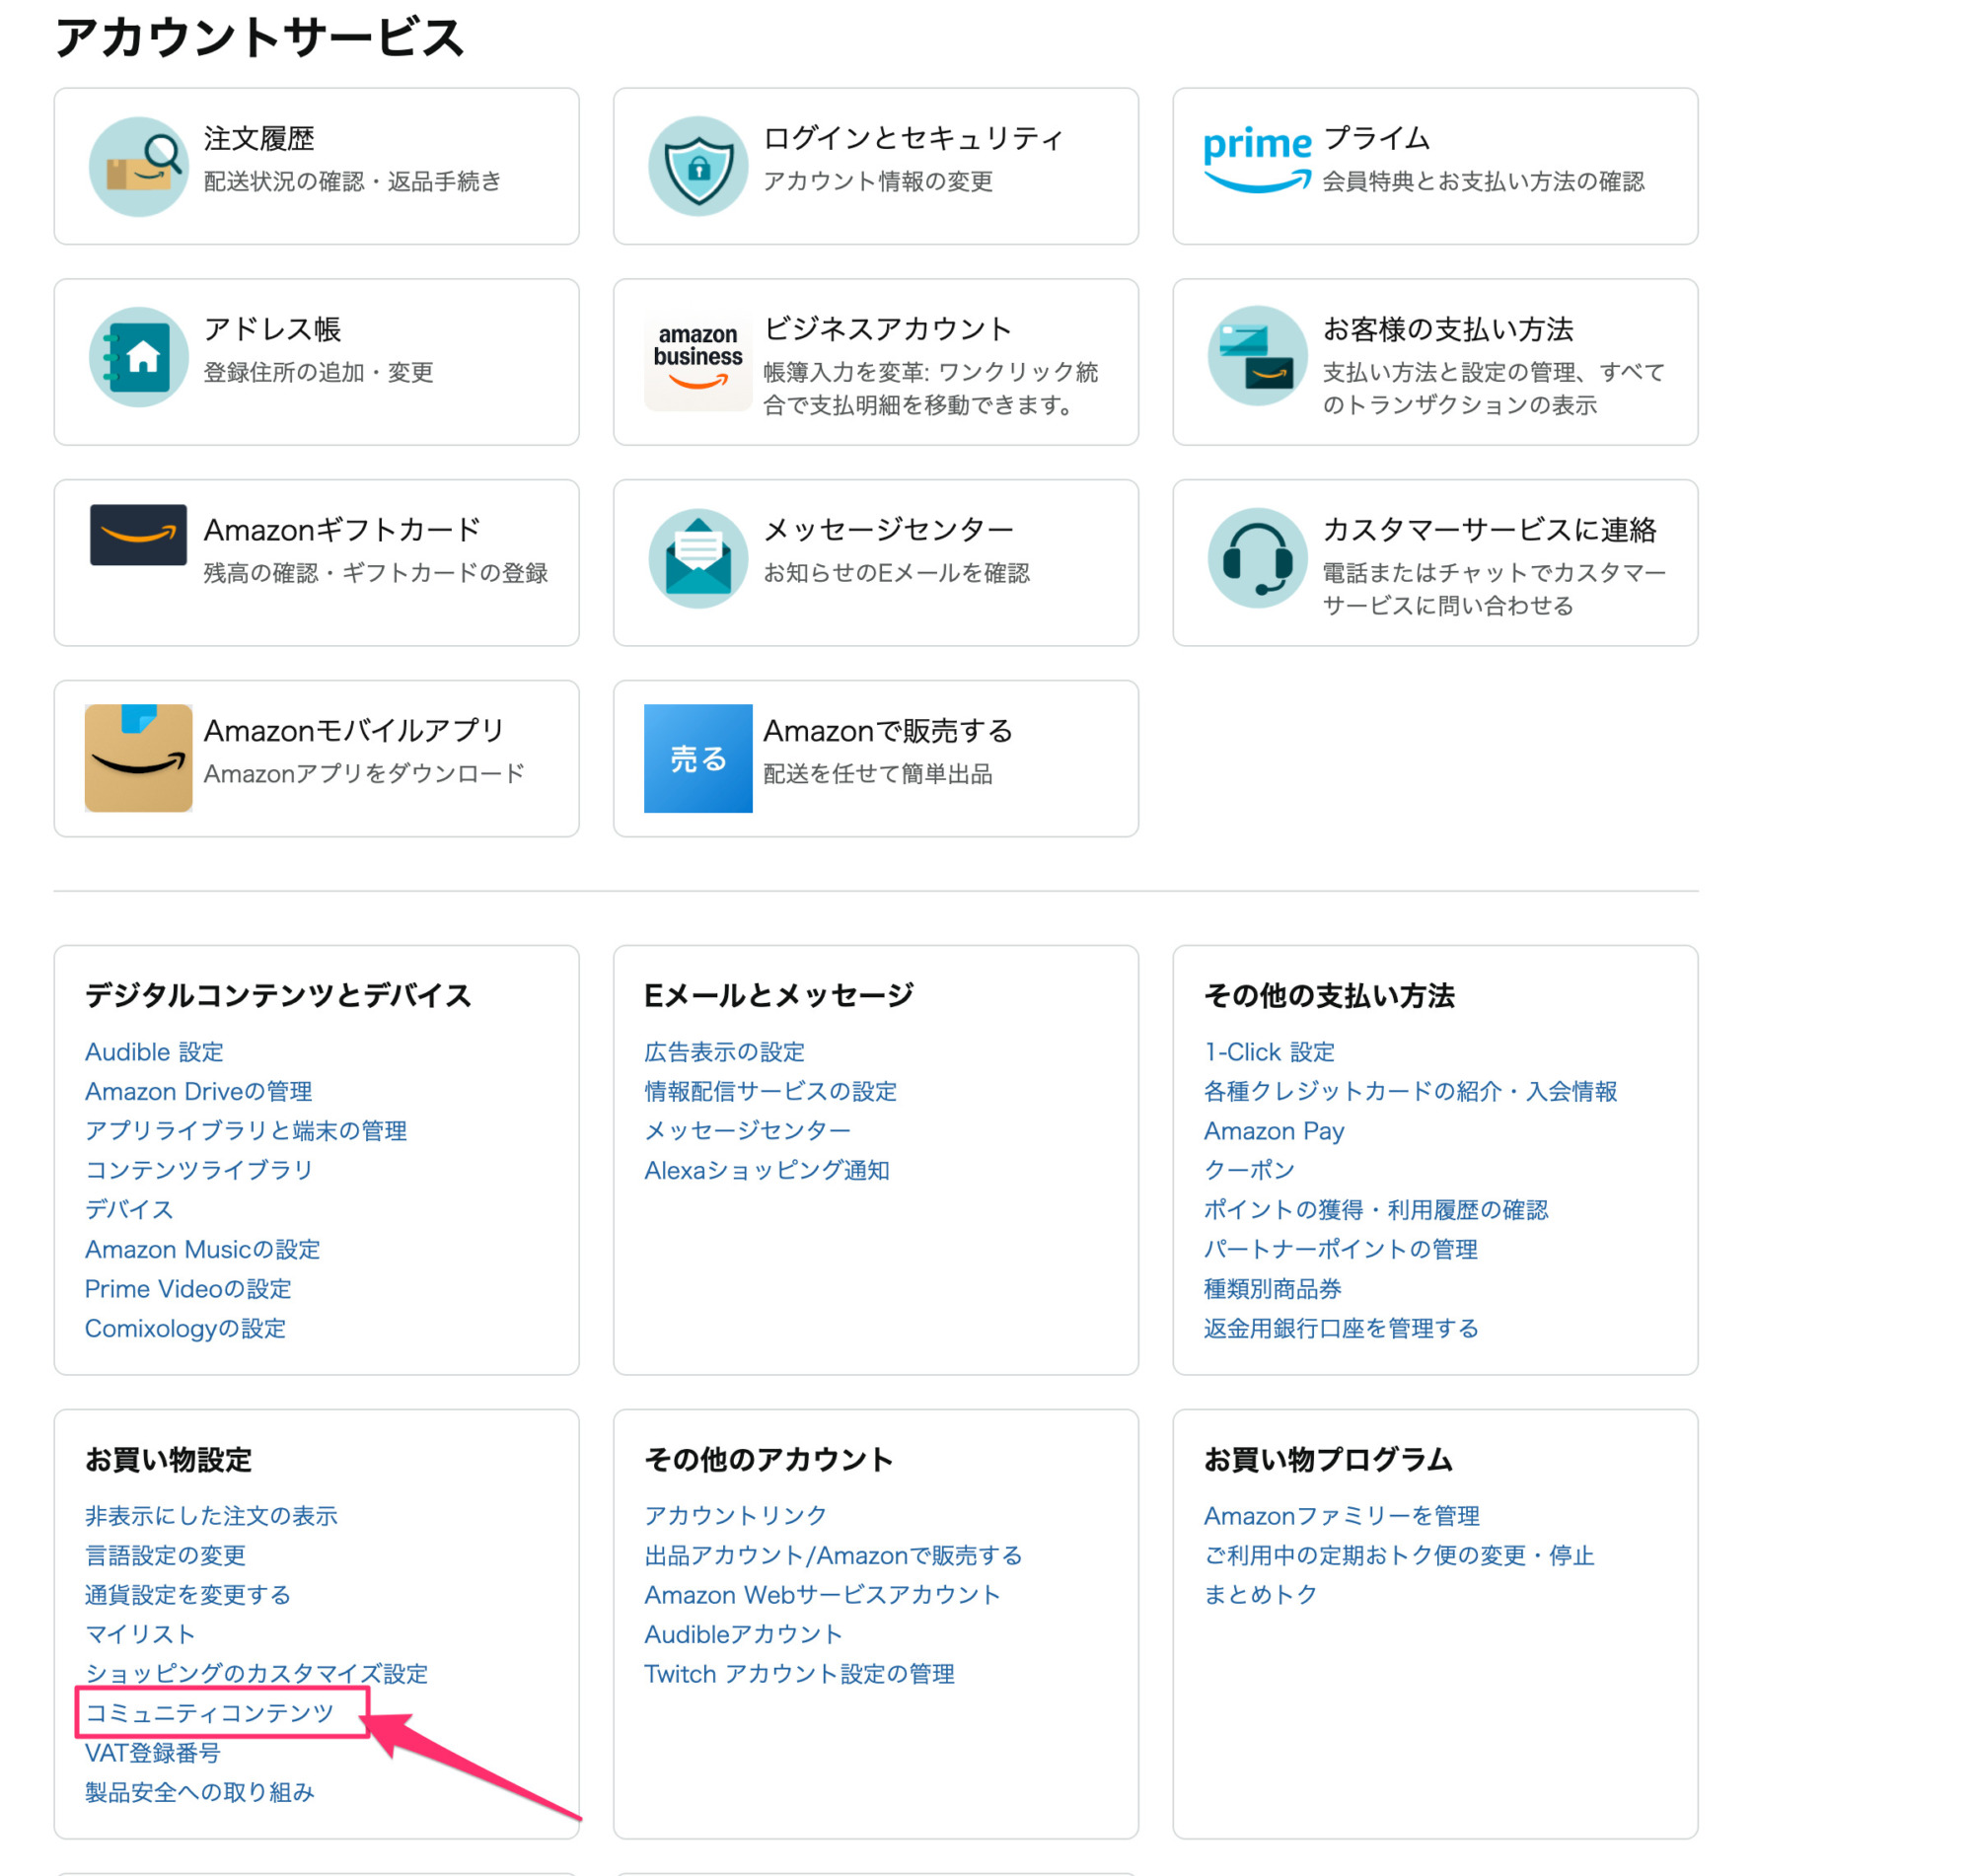
Task: Open 製品安全への取り組み link
Action: pos(199,1792)
